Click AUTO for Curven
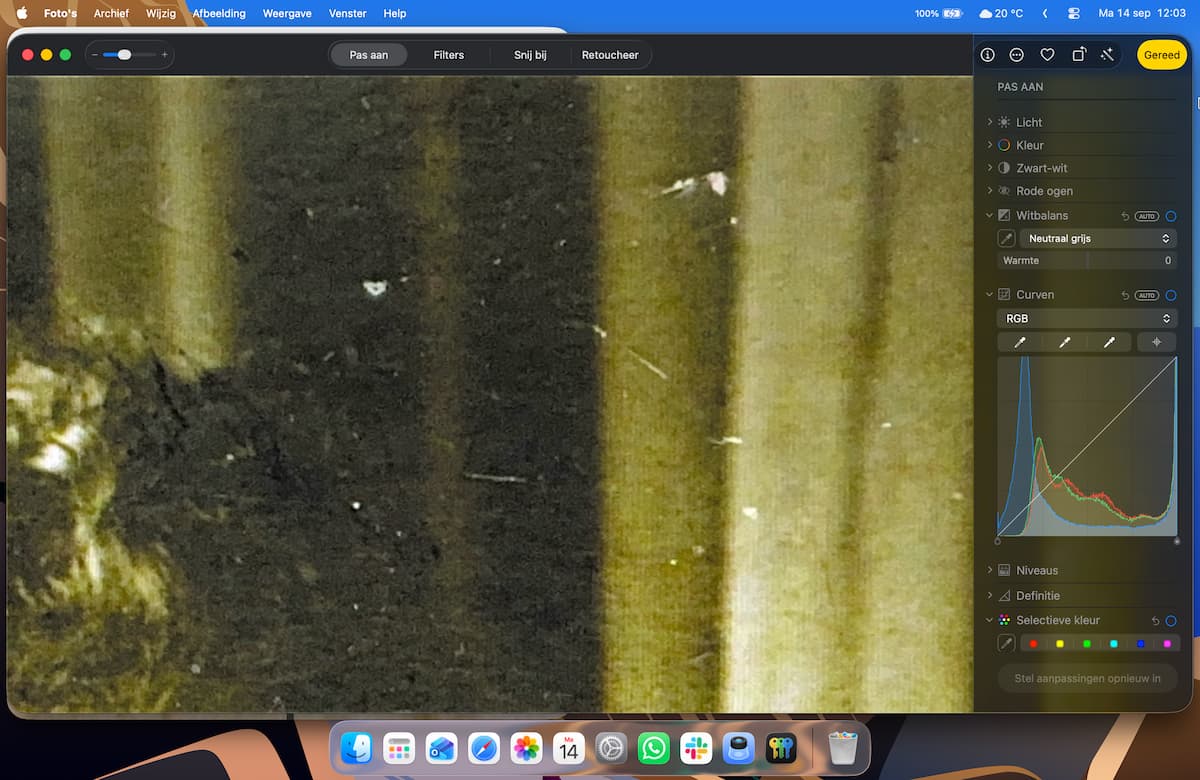 point(1147,295)
